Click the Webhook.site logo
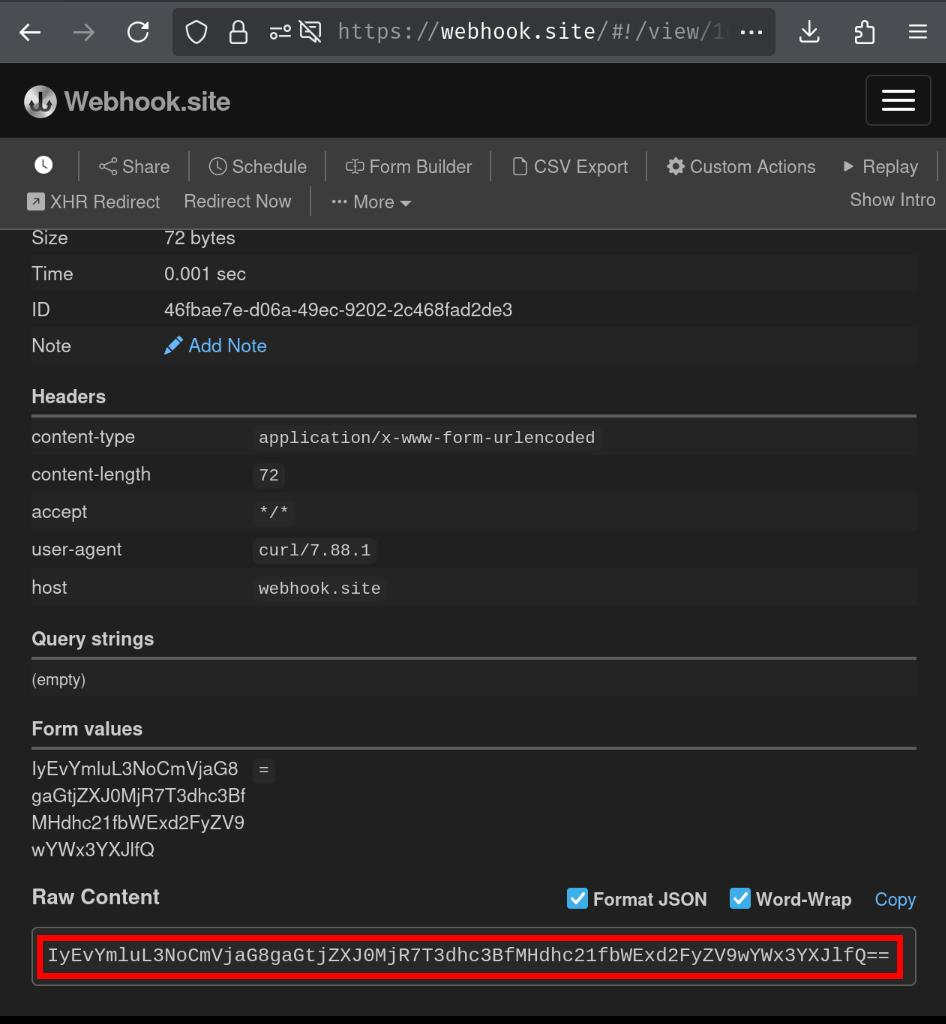The image size is (946, 1024). [127, 102]
